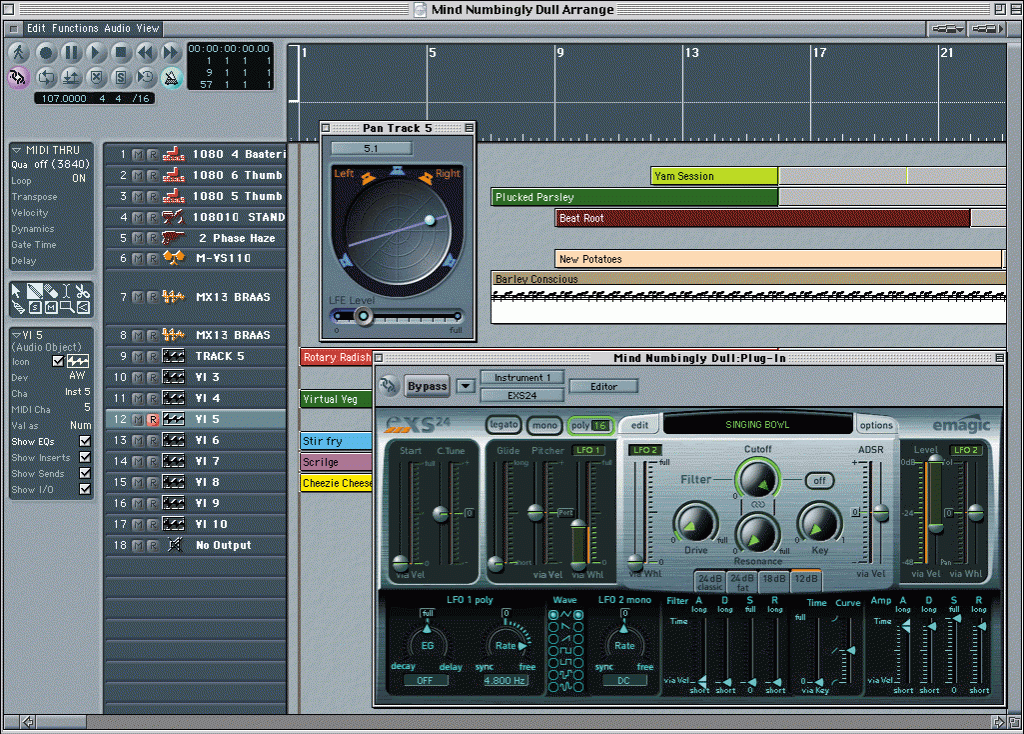Toggle the Show Sends checkbox
Image resolution: width=1024 pixels, height=734 pixels.
point(85,474)
